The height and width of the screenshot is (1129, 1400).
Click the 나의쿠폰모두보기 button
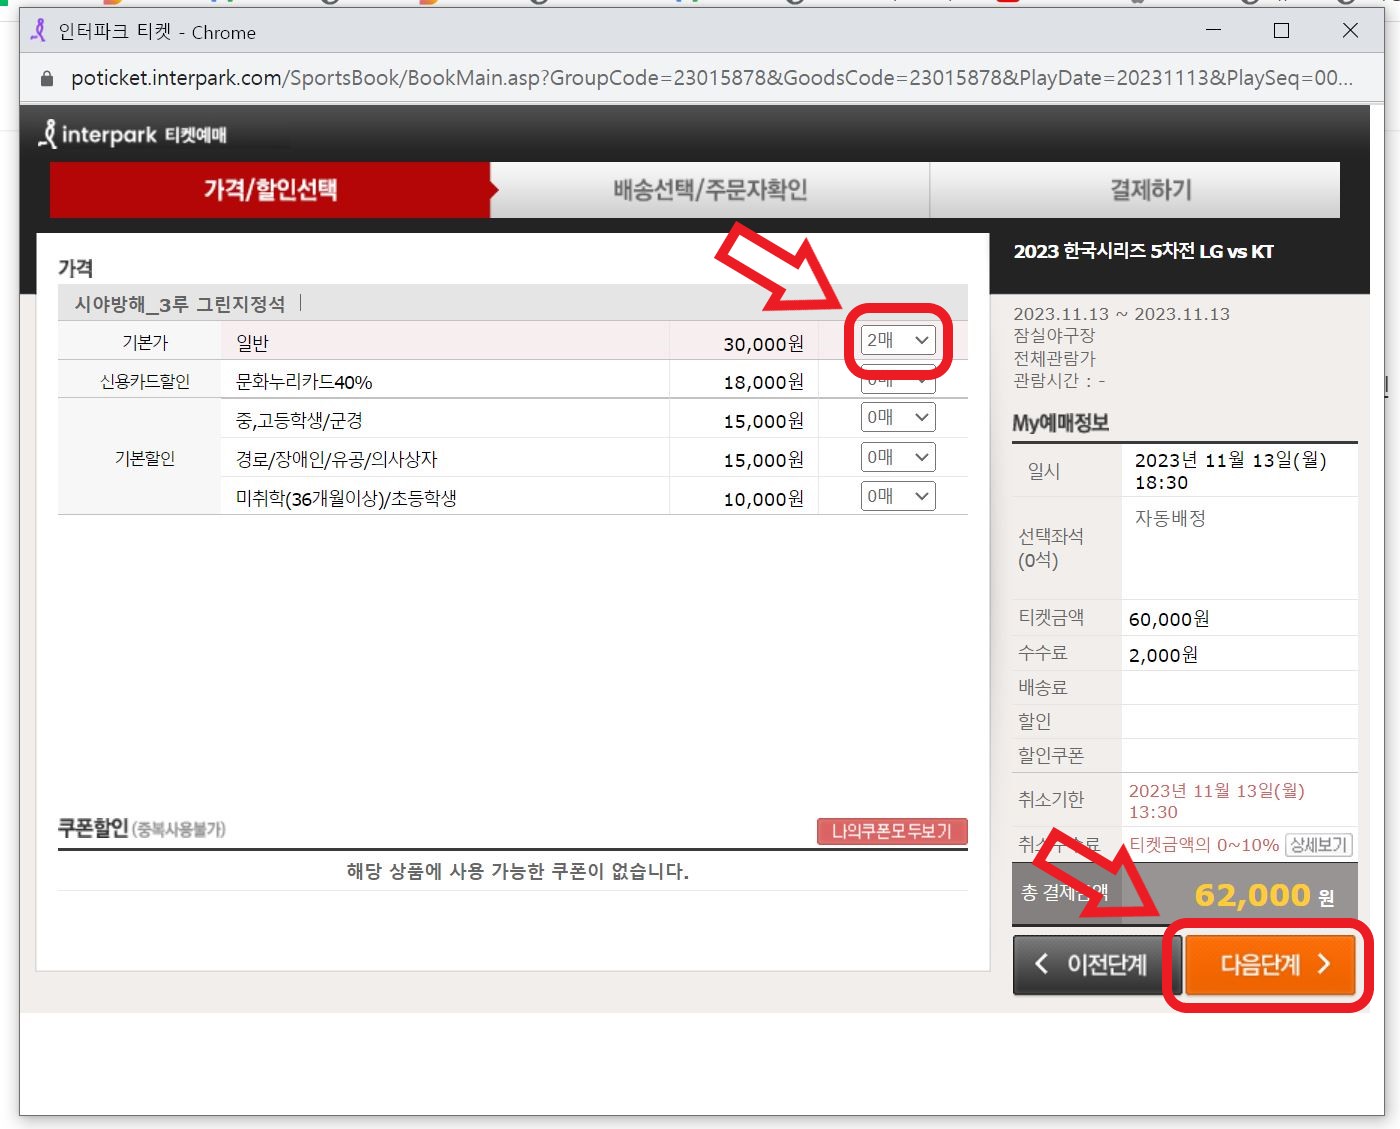click(892, 831)
